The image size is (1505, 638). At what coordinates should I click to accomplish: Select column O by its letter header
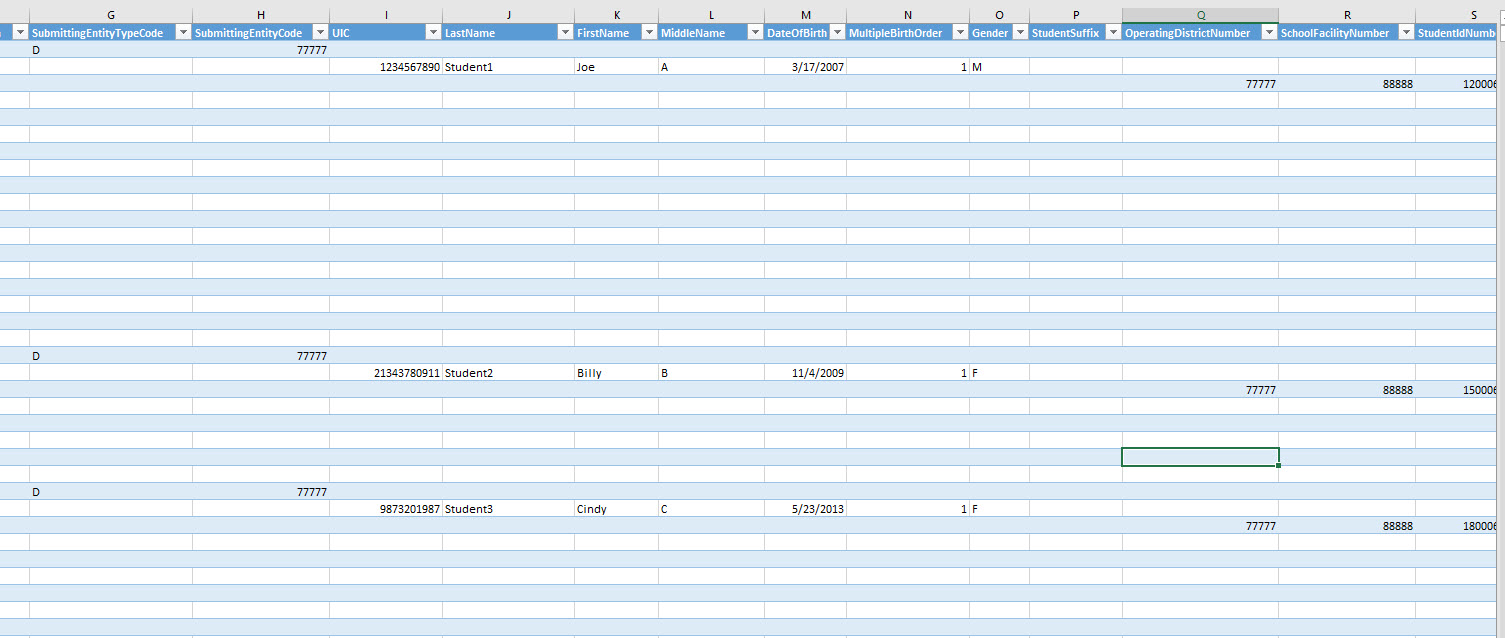[999, 15]
